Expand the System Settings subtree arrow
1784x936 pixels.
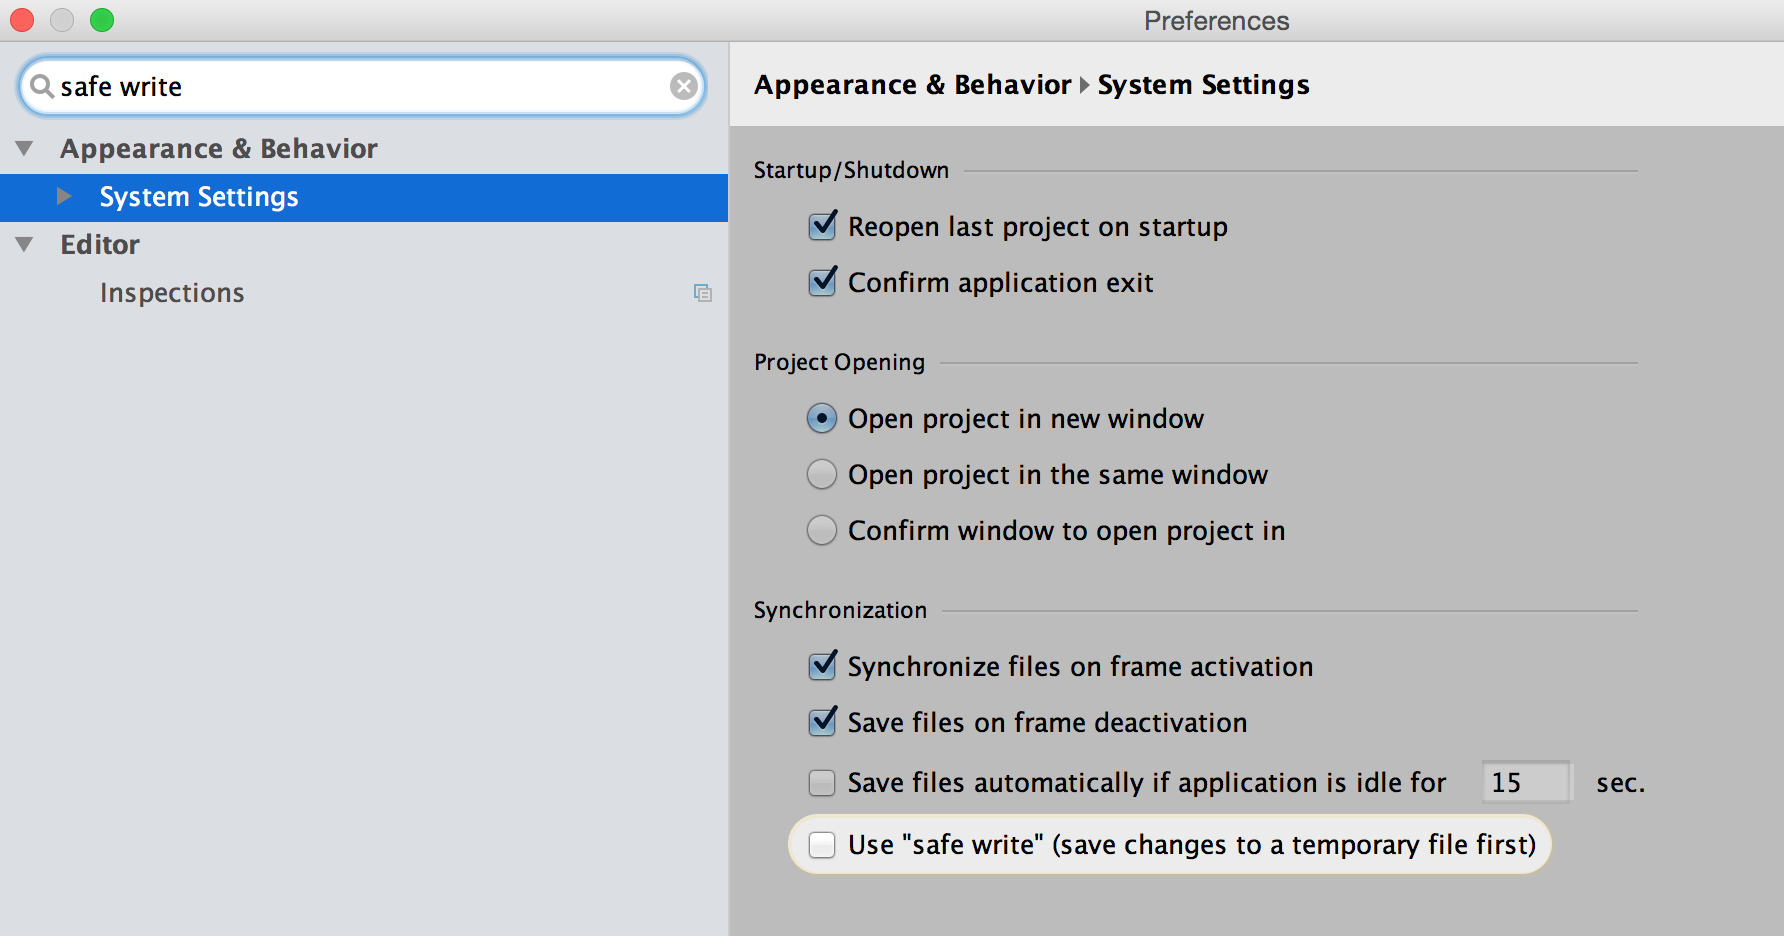(64, 197)
